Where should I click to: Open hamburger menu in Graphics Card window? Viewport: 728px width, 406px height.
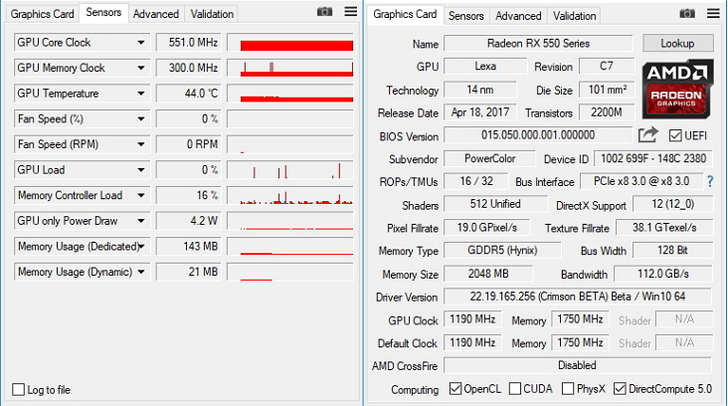pos(714,13)
